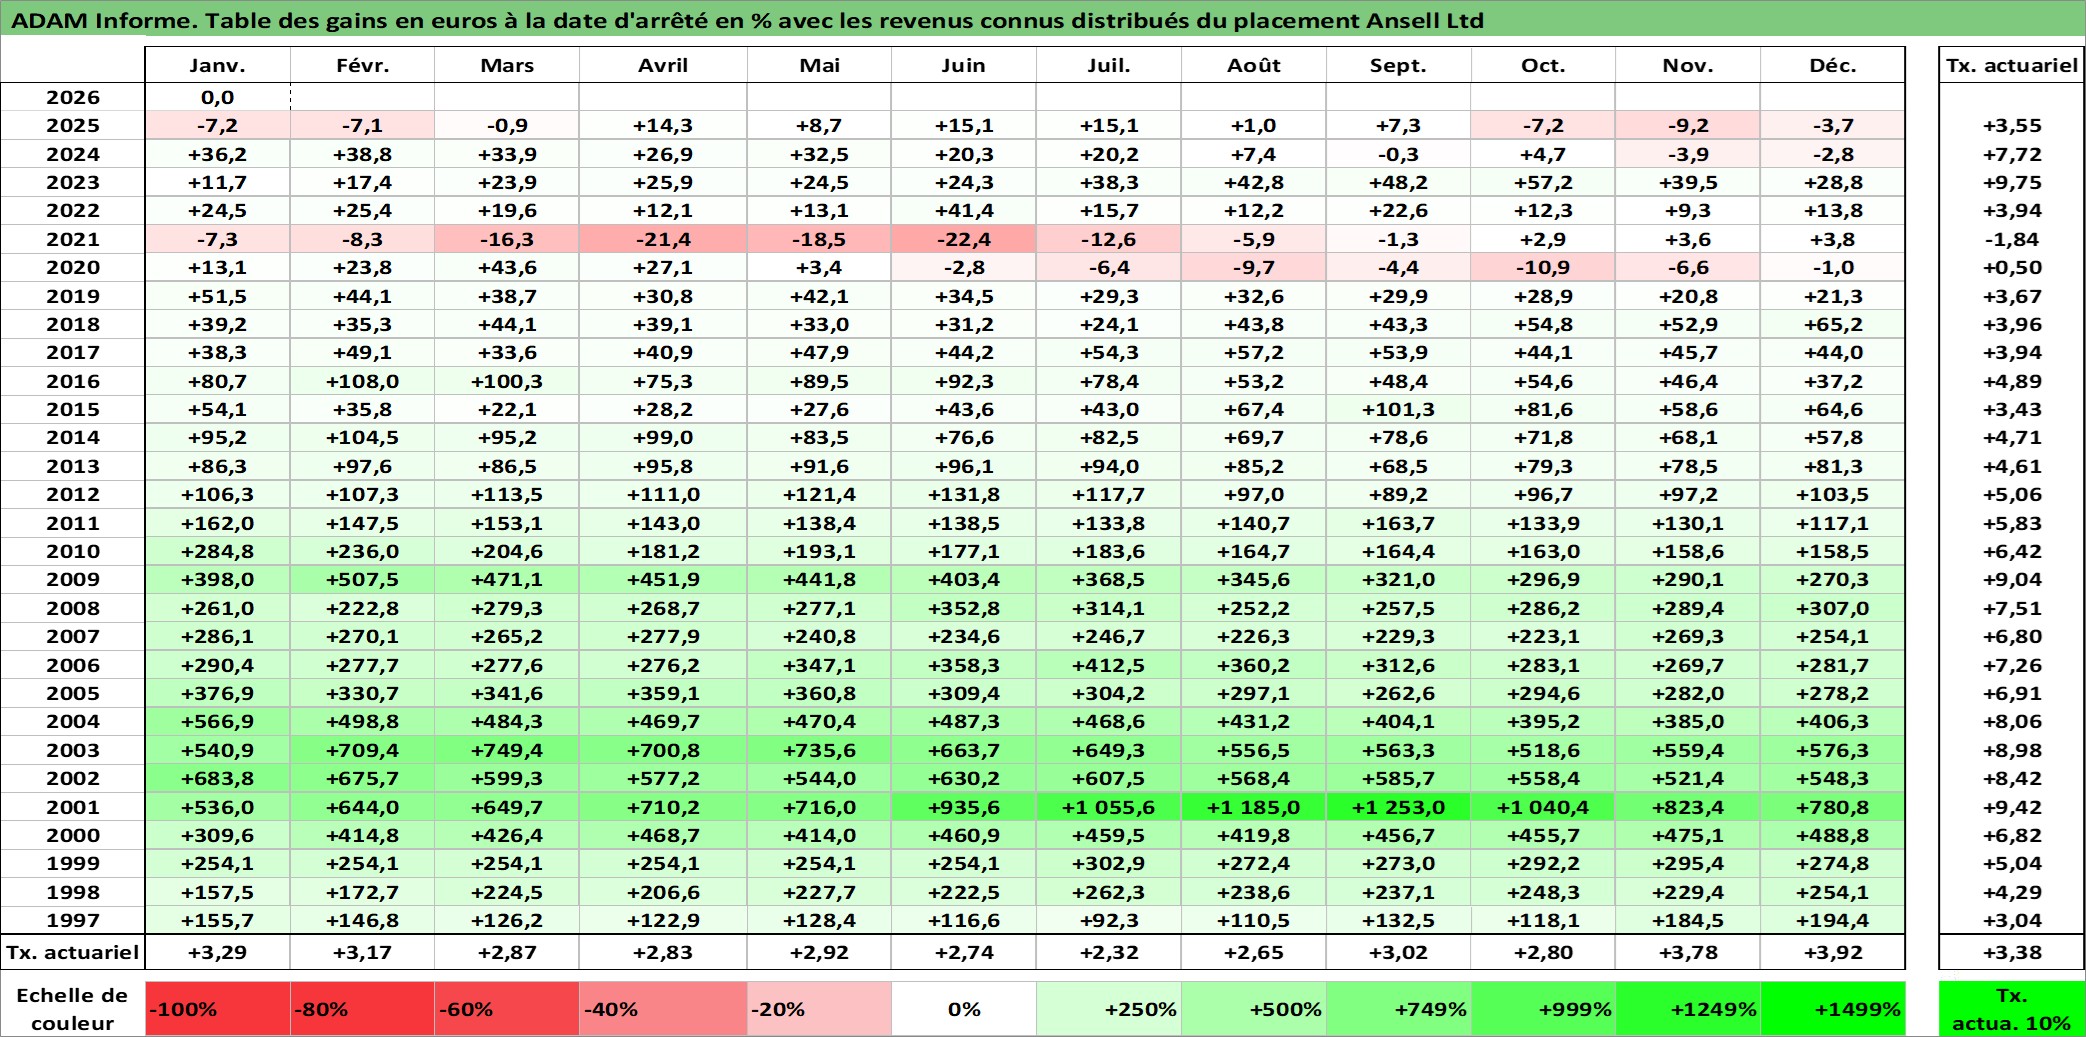Select the +1 253,0 cell in Sept. 2001

pos(1399,807)
